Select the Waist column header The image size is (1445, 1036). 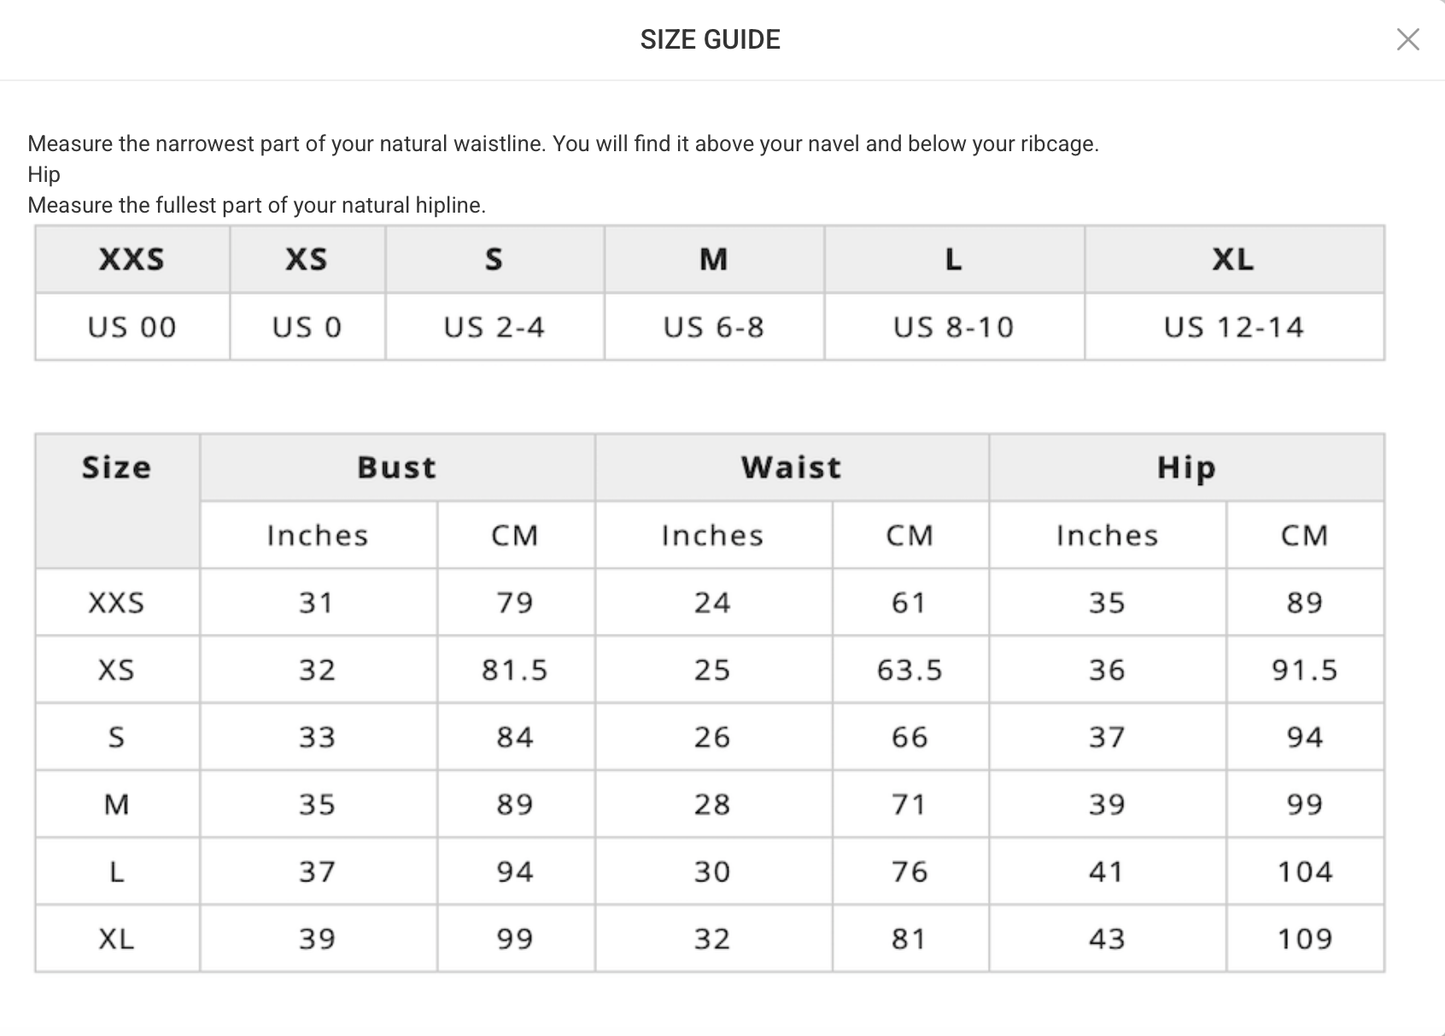[x=791, y=467]
